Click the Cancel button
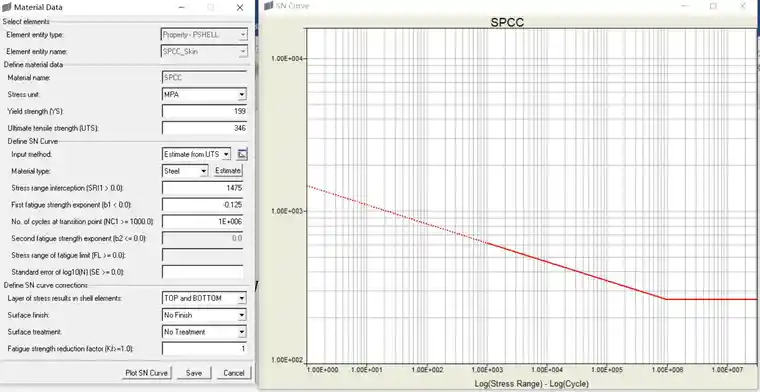Screen dimensions: 760x392 click(x=234, y=373)
